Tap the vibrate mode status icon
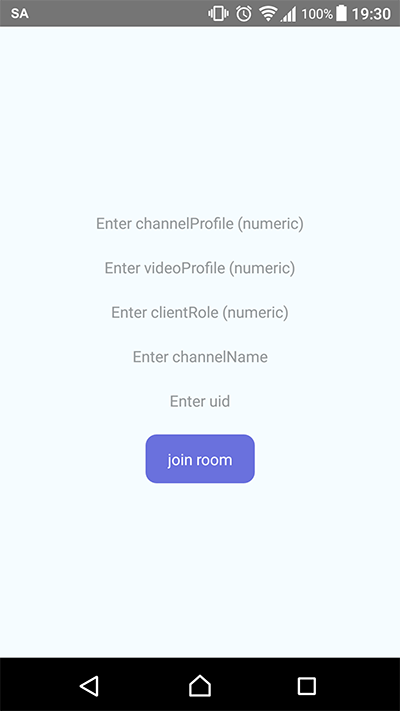The image size is (400, 711). [x=219, y=14]
